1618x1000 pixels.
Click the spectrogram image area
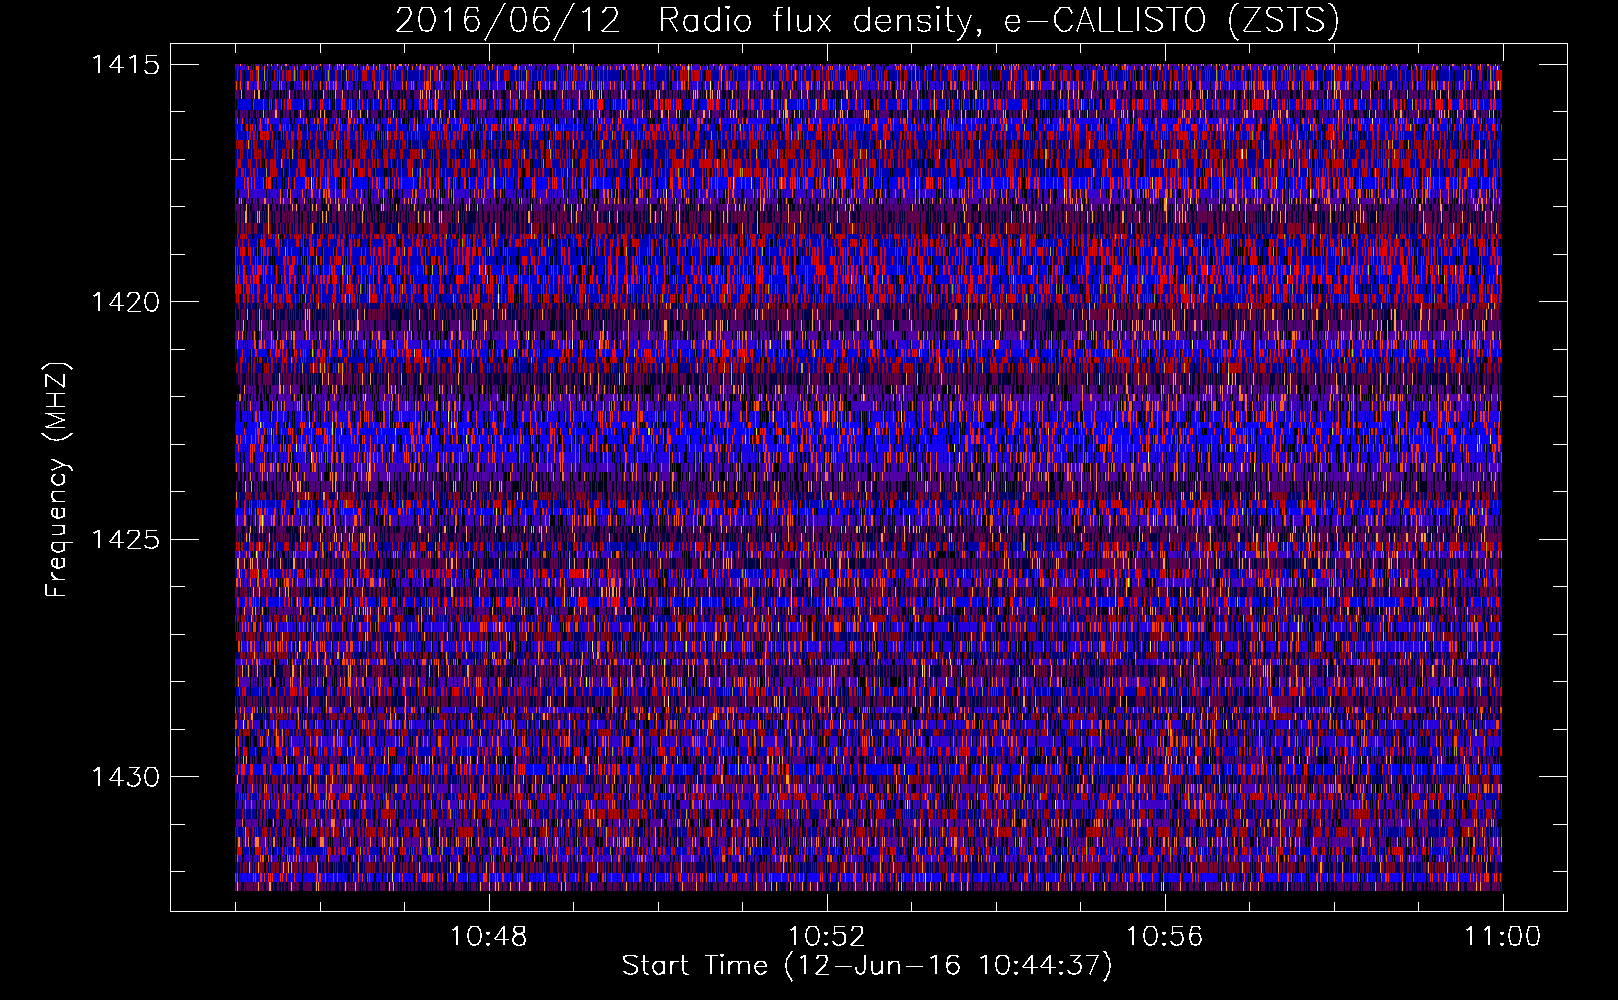(869, 477)
